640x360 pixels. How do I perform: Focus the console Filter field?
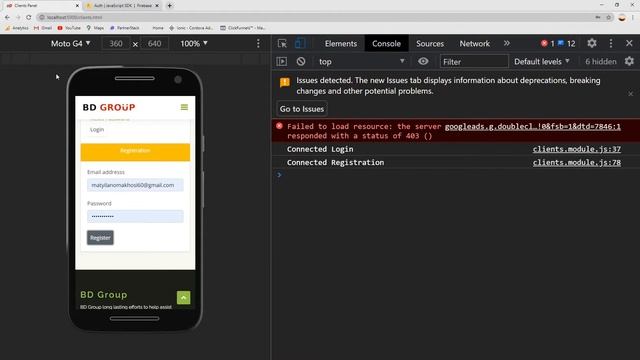(x=474, y=62)
